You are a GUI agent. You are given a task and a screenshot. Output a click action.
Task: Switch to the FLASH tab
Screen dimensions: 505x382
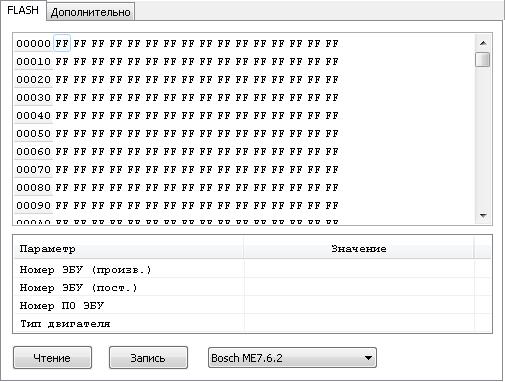pos(23,10)
